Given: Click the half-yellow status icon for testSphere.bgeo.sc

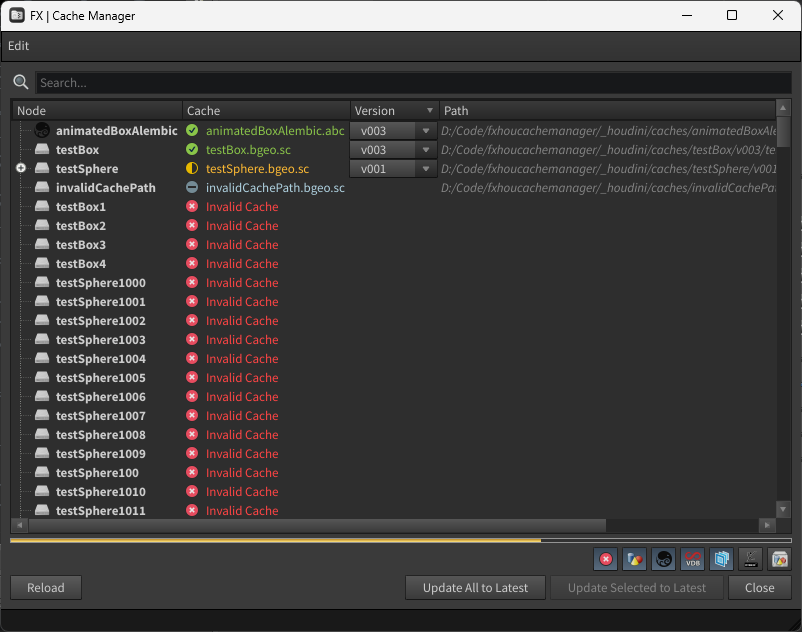Looking at the screenshot, I should click(x=192, y=169).
